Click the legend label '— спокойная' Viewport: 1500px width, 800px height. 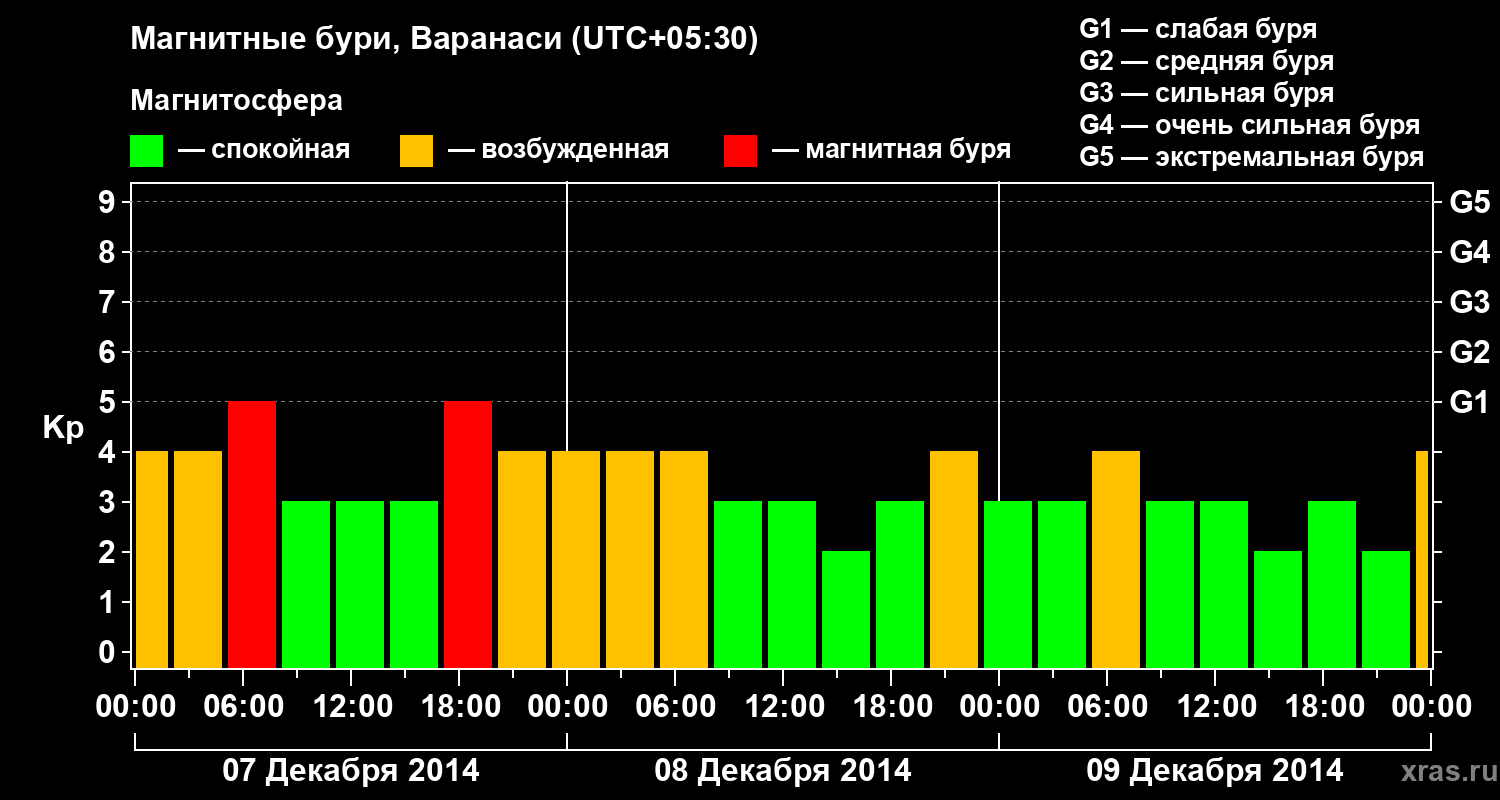(264, 150)
